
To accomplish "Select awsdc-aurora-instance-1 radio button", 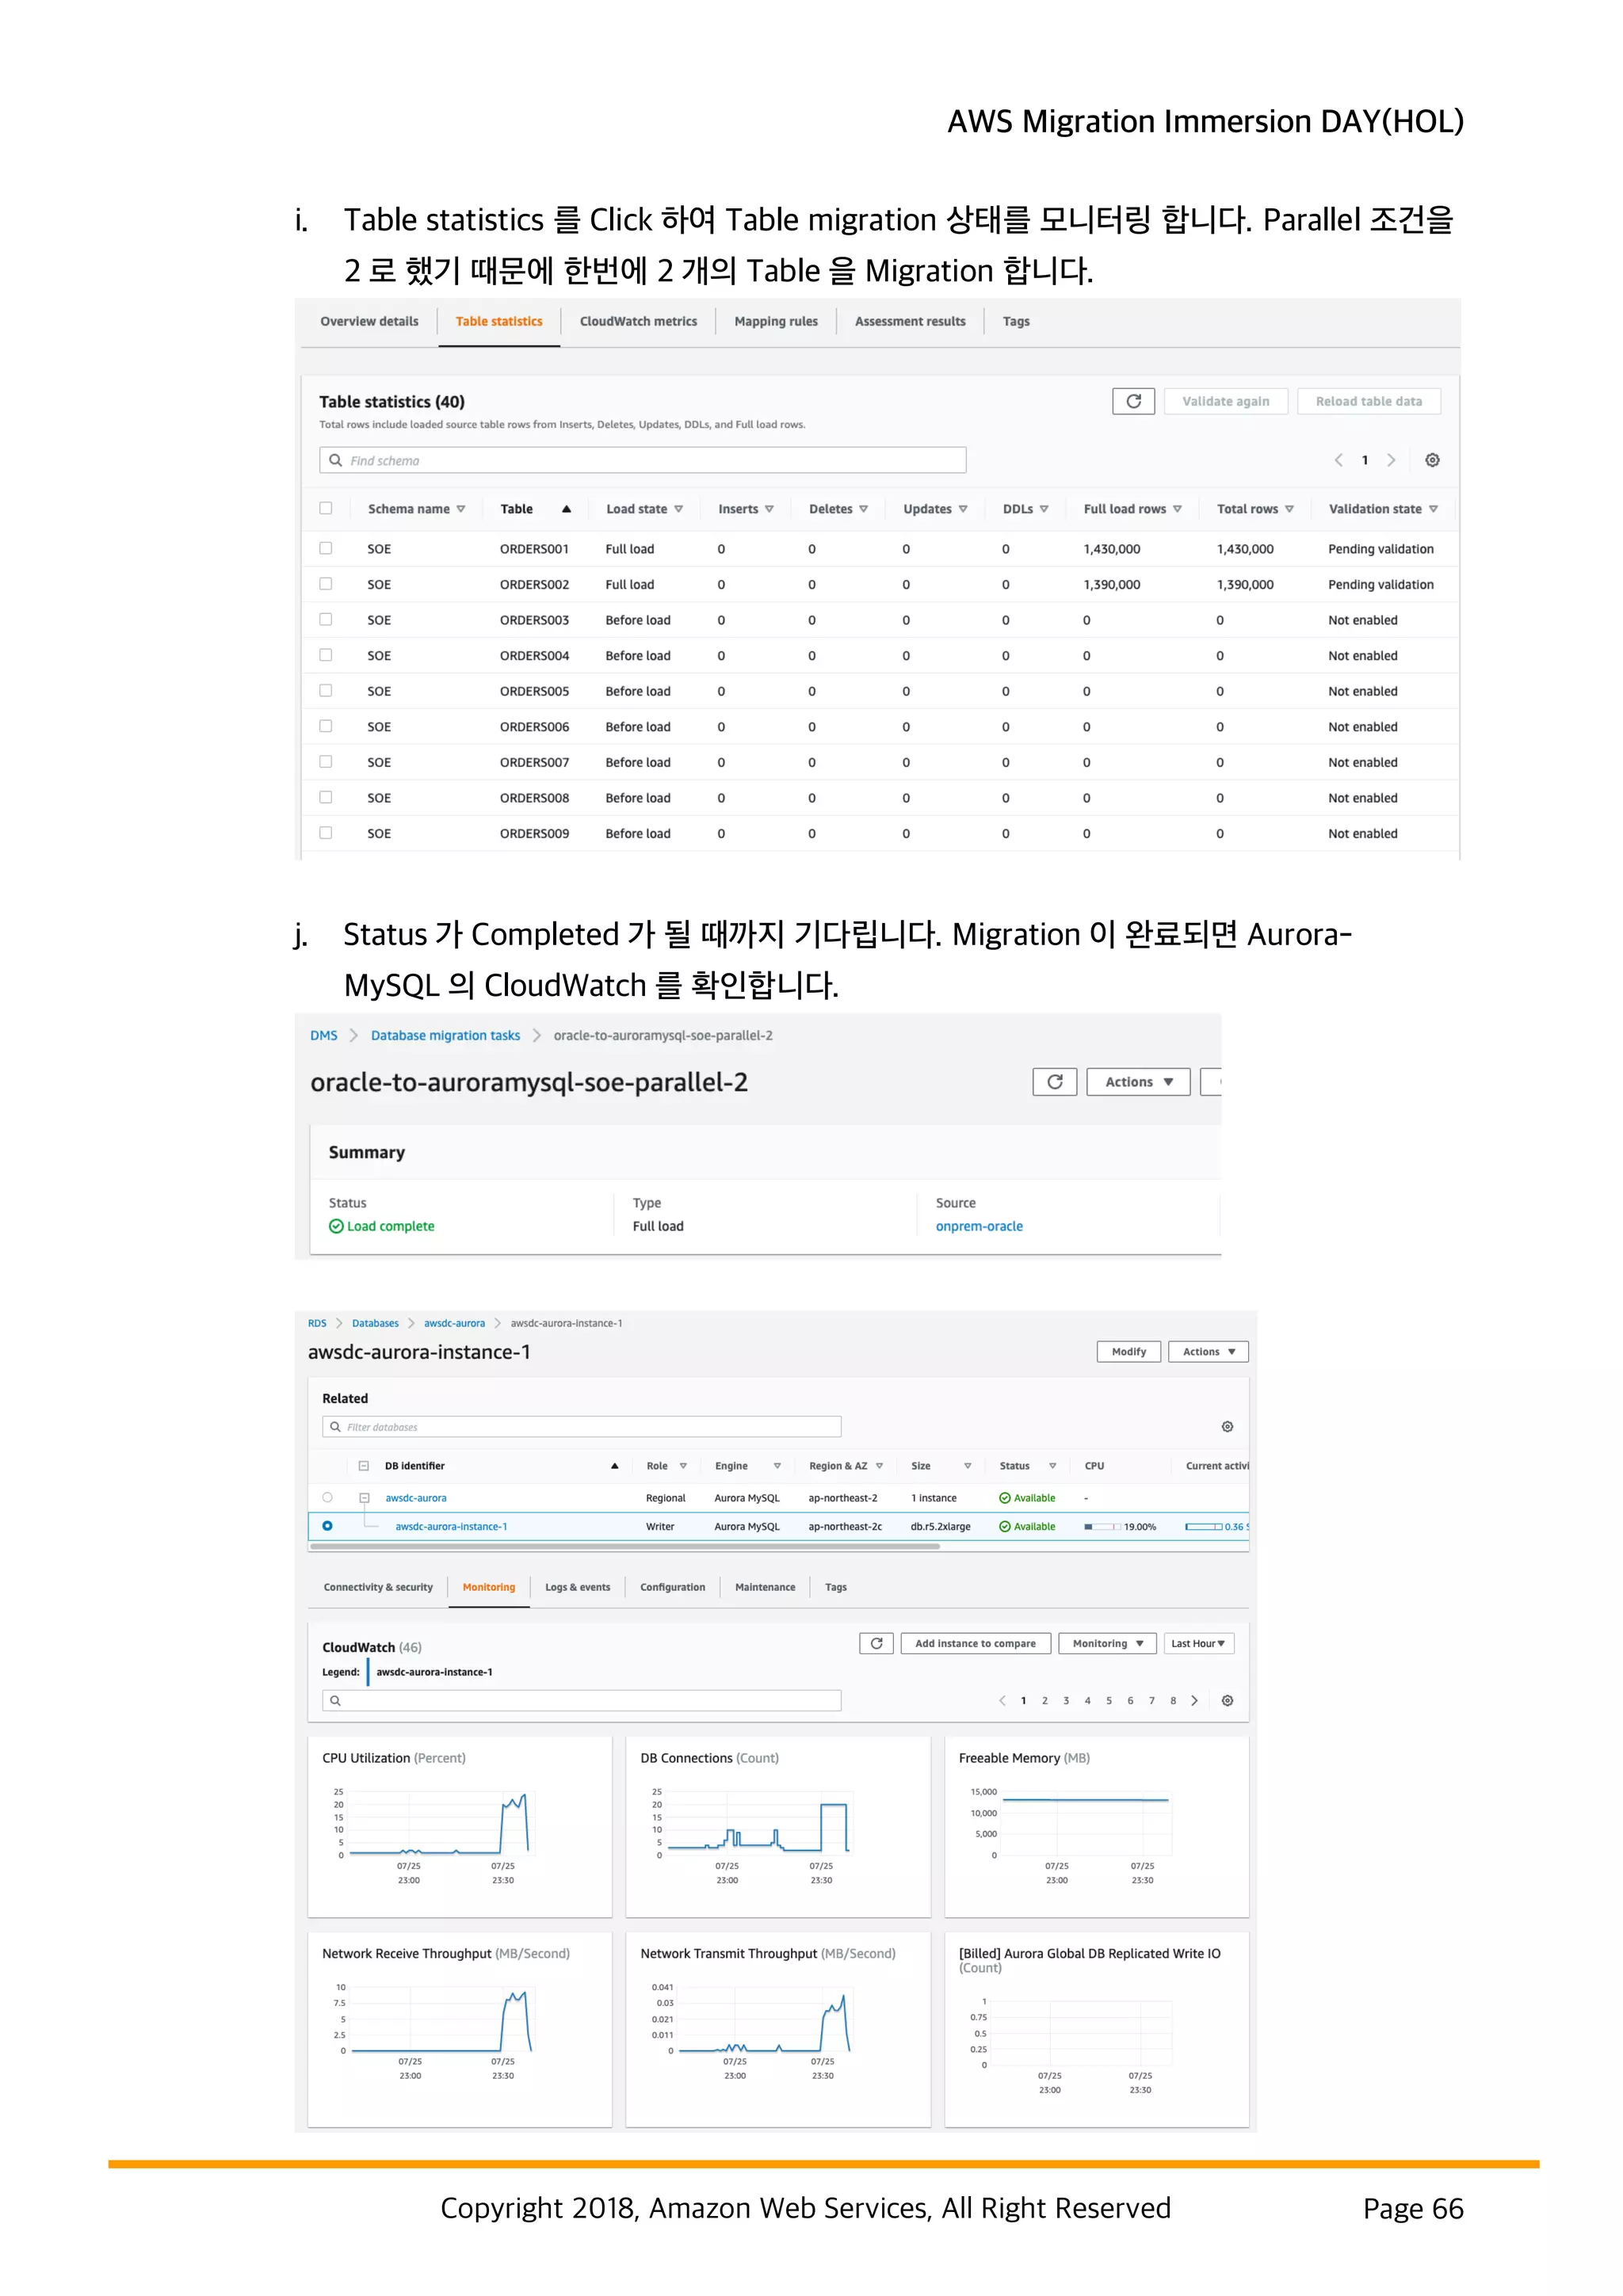I will pyautogui.click(x=327, y=1526).
